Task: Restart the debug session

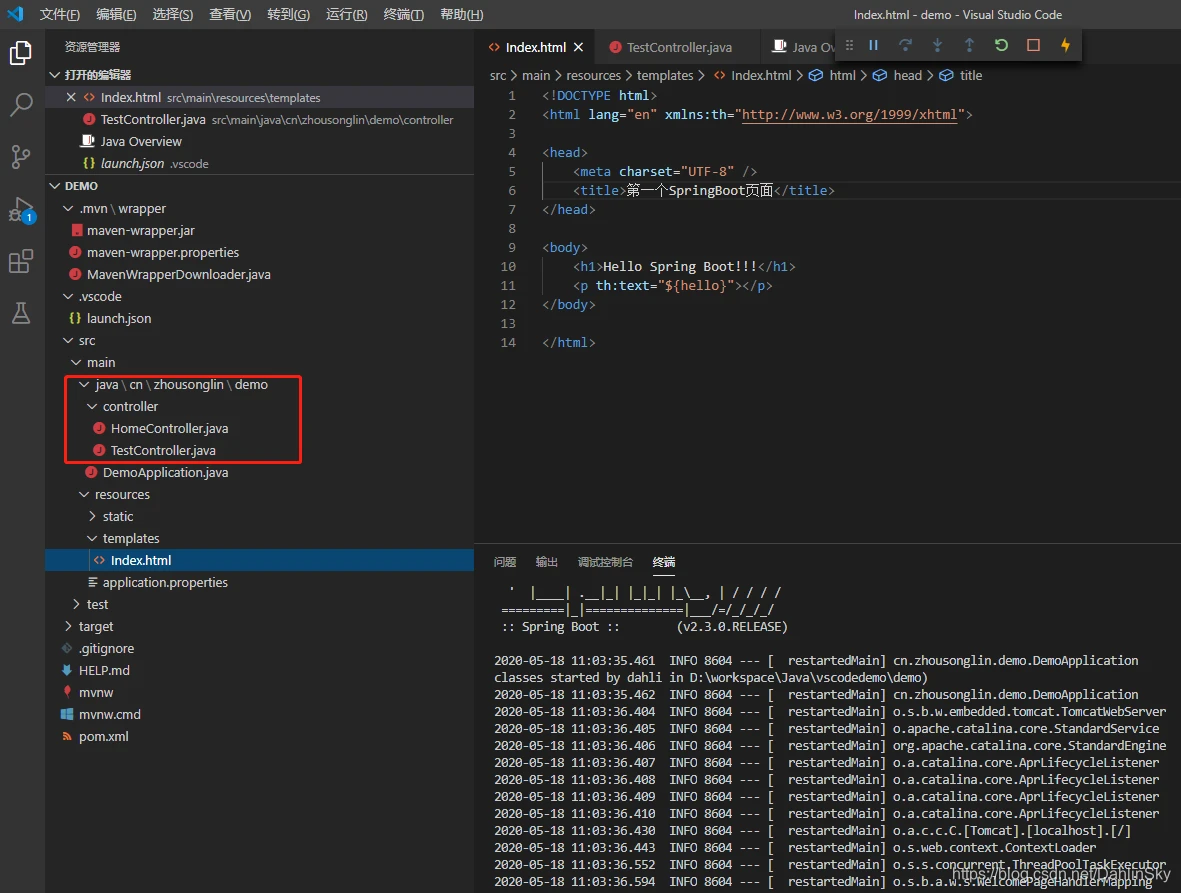Action: [x=1001, y=45]
